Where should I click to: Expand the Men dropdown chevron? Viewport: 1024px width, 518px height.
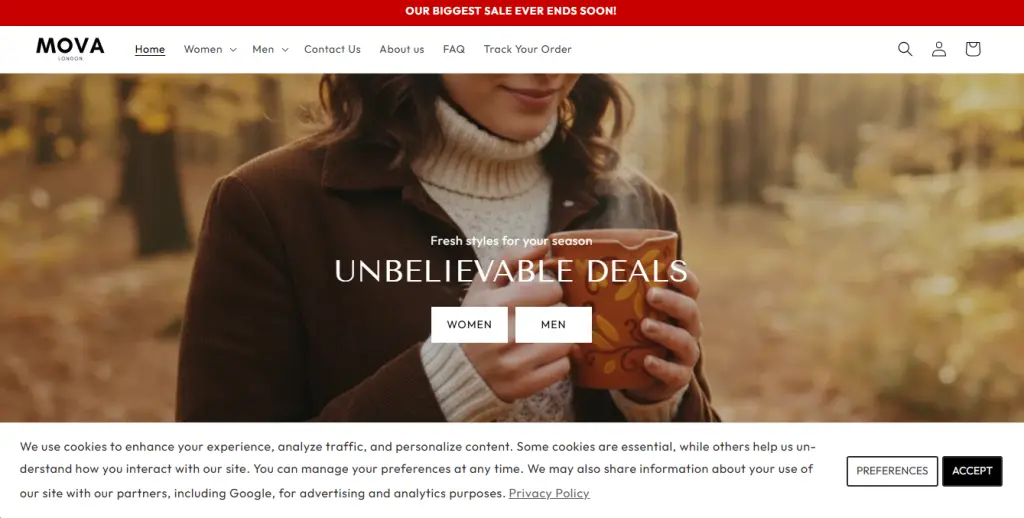click(x=285, y=50)
